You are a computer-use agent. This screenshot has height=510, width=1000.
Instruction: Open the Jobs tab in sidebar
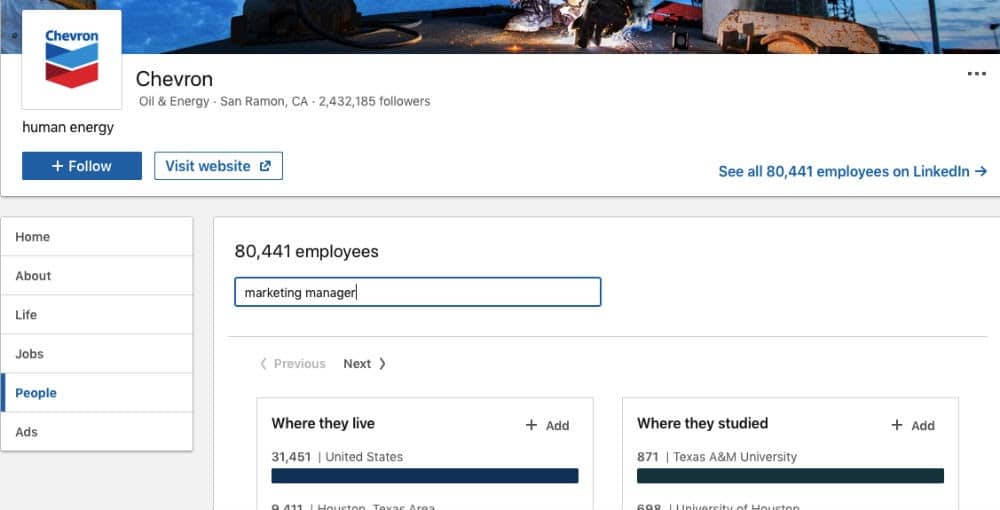(x=97, y=354)
